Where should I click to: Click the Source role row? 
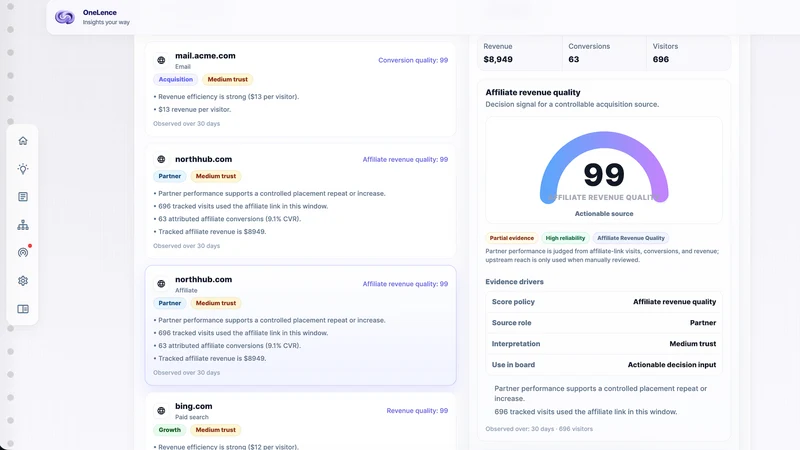point(604,323)
